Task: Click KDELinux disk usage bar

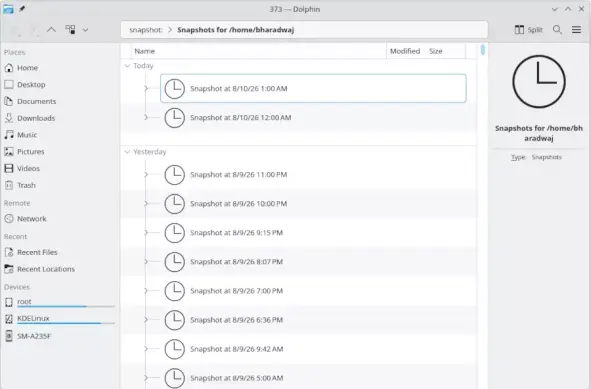Action: [66, 323]
